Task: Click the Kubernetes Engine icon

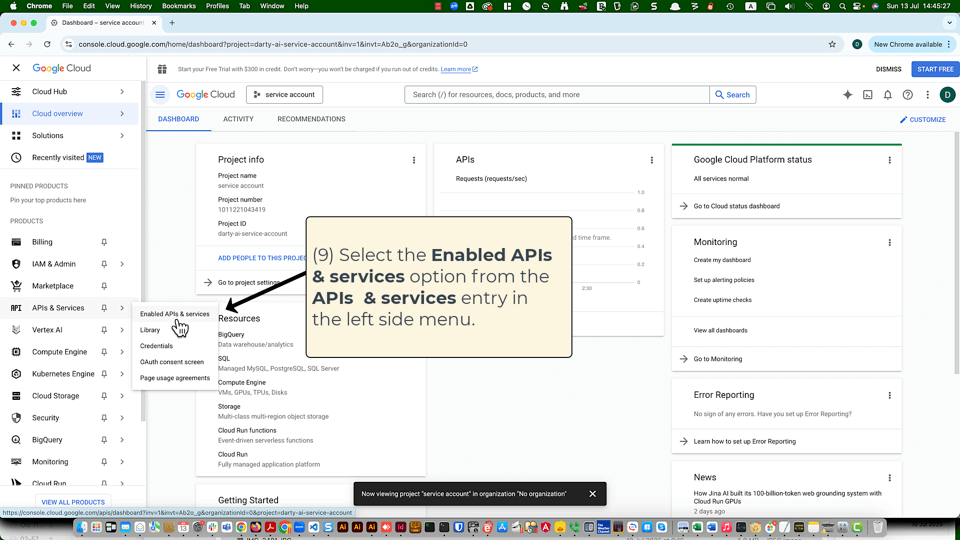Action: pos(17,374)
